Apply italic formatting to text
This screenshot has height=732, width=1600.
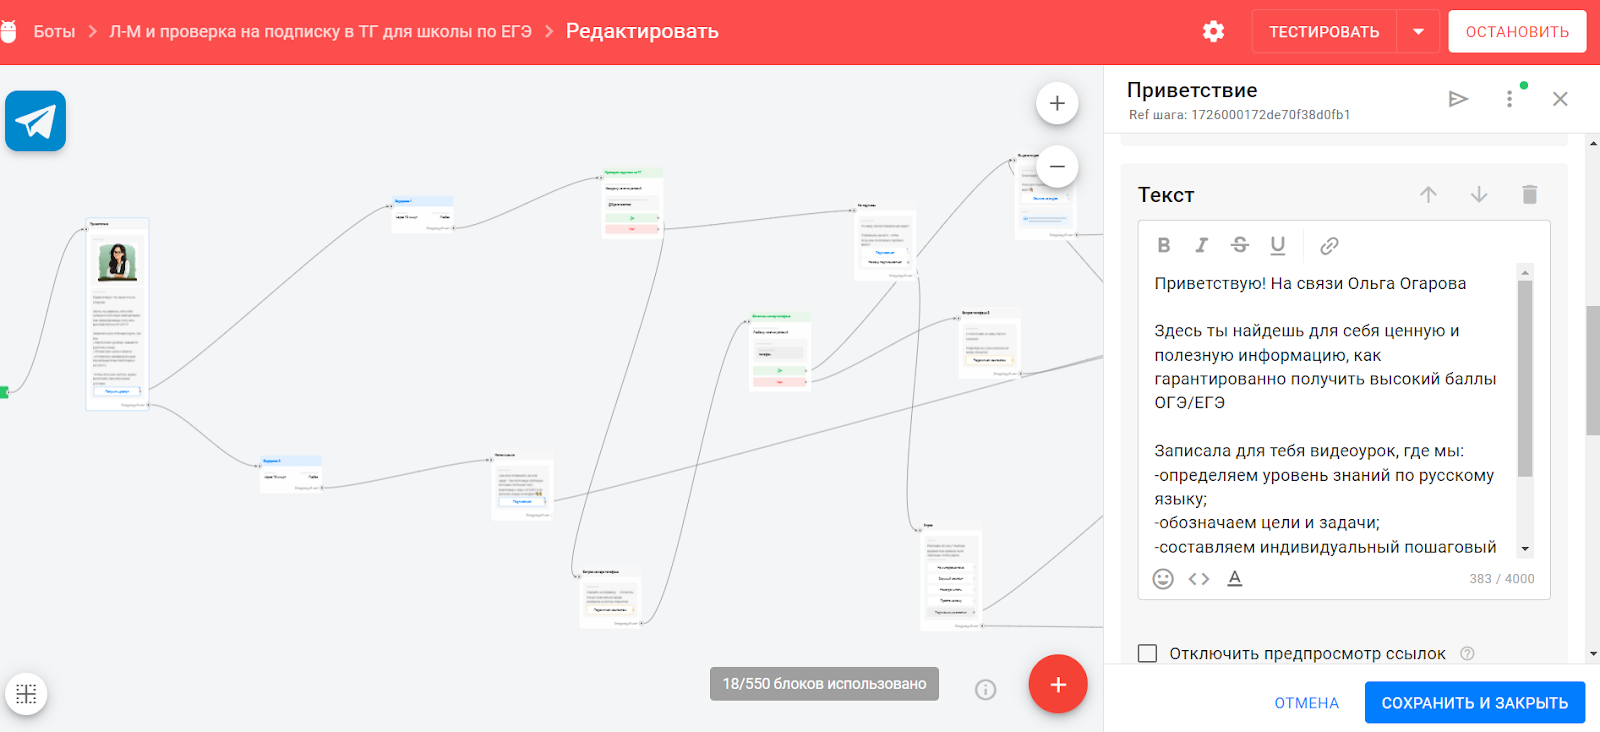click(x=1201, y=245)
